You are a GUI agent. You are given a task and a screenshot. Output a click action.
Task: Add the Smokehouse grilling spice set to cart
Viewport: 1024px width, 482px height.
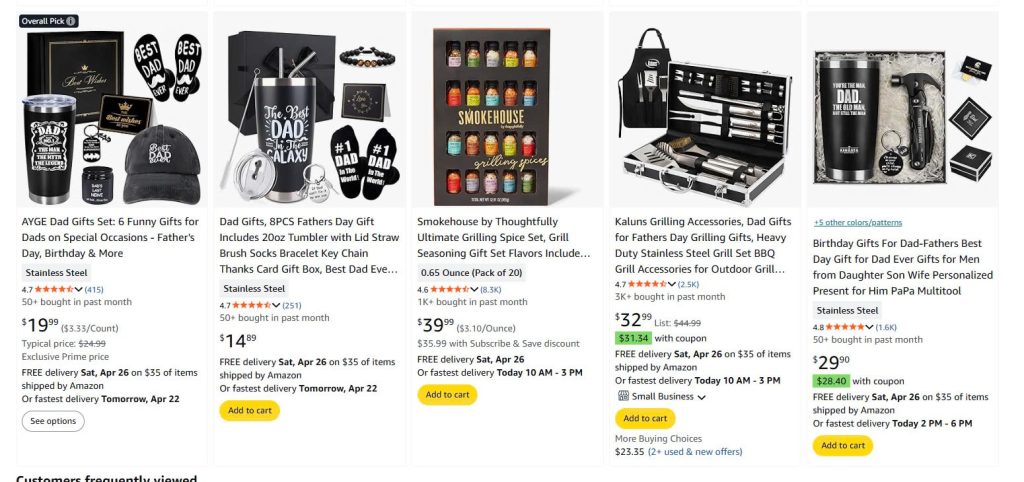(x=447, y=394)
